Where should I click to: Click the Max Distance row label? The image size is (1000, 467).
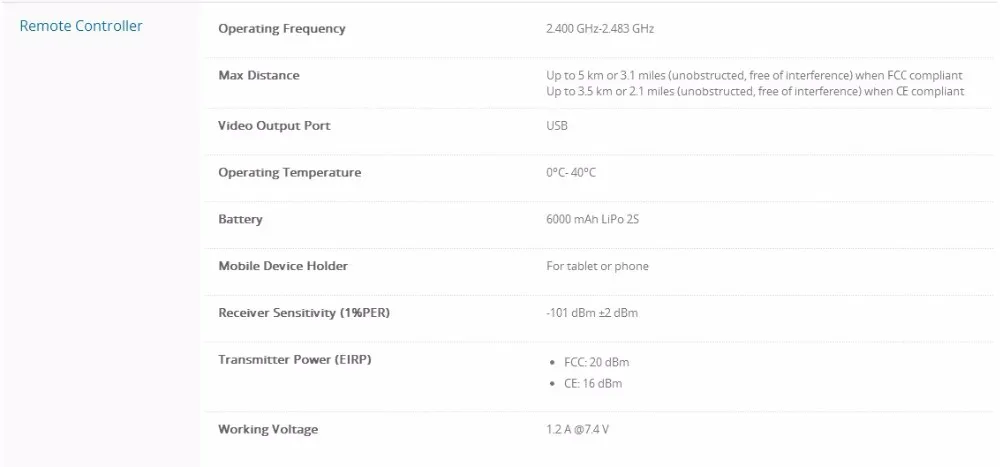(x=258, y=75)
